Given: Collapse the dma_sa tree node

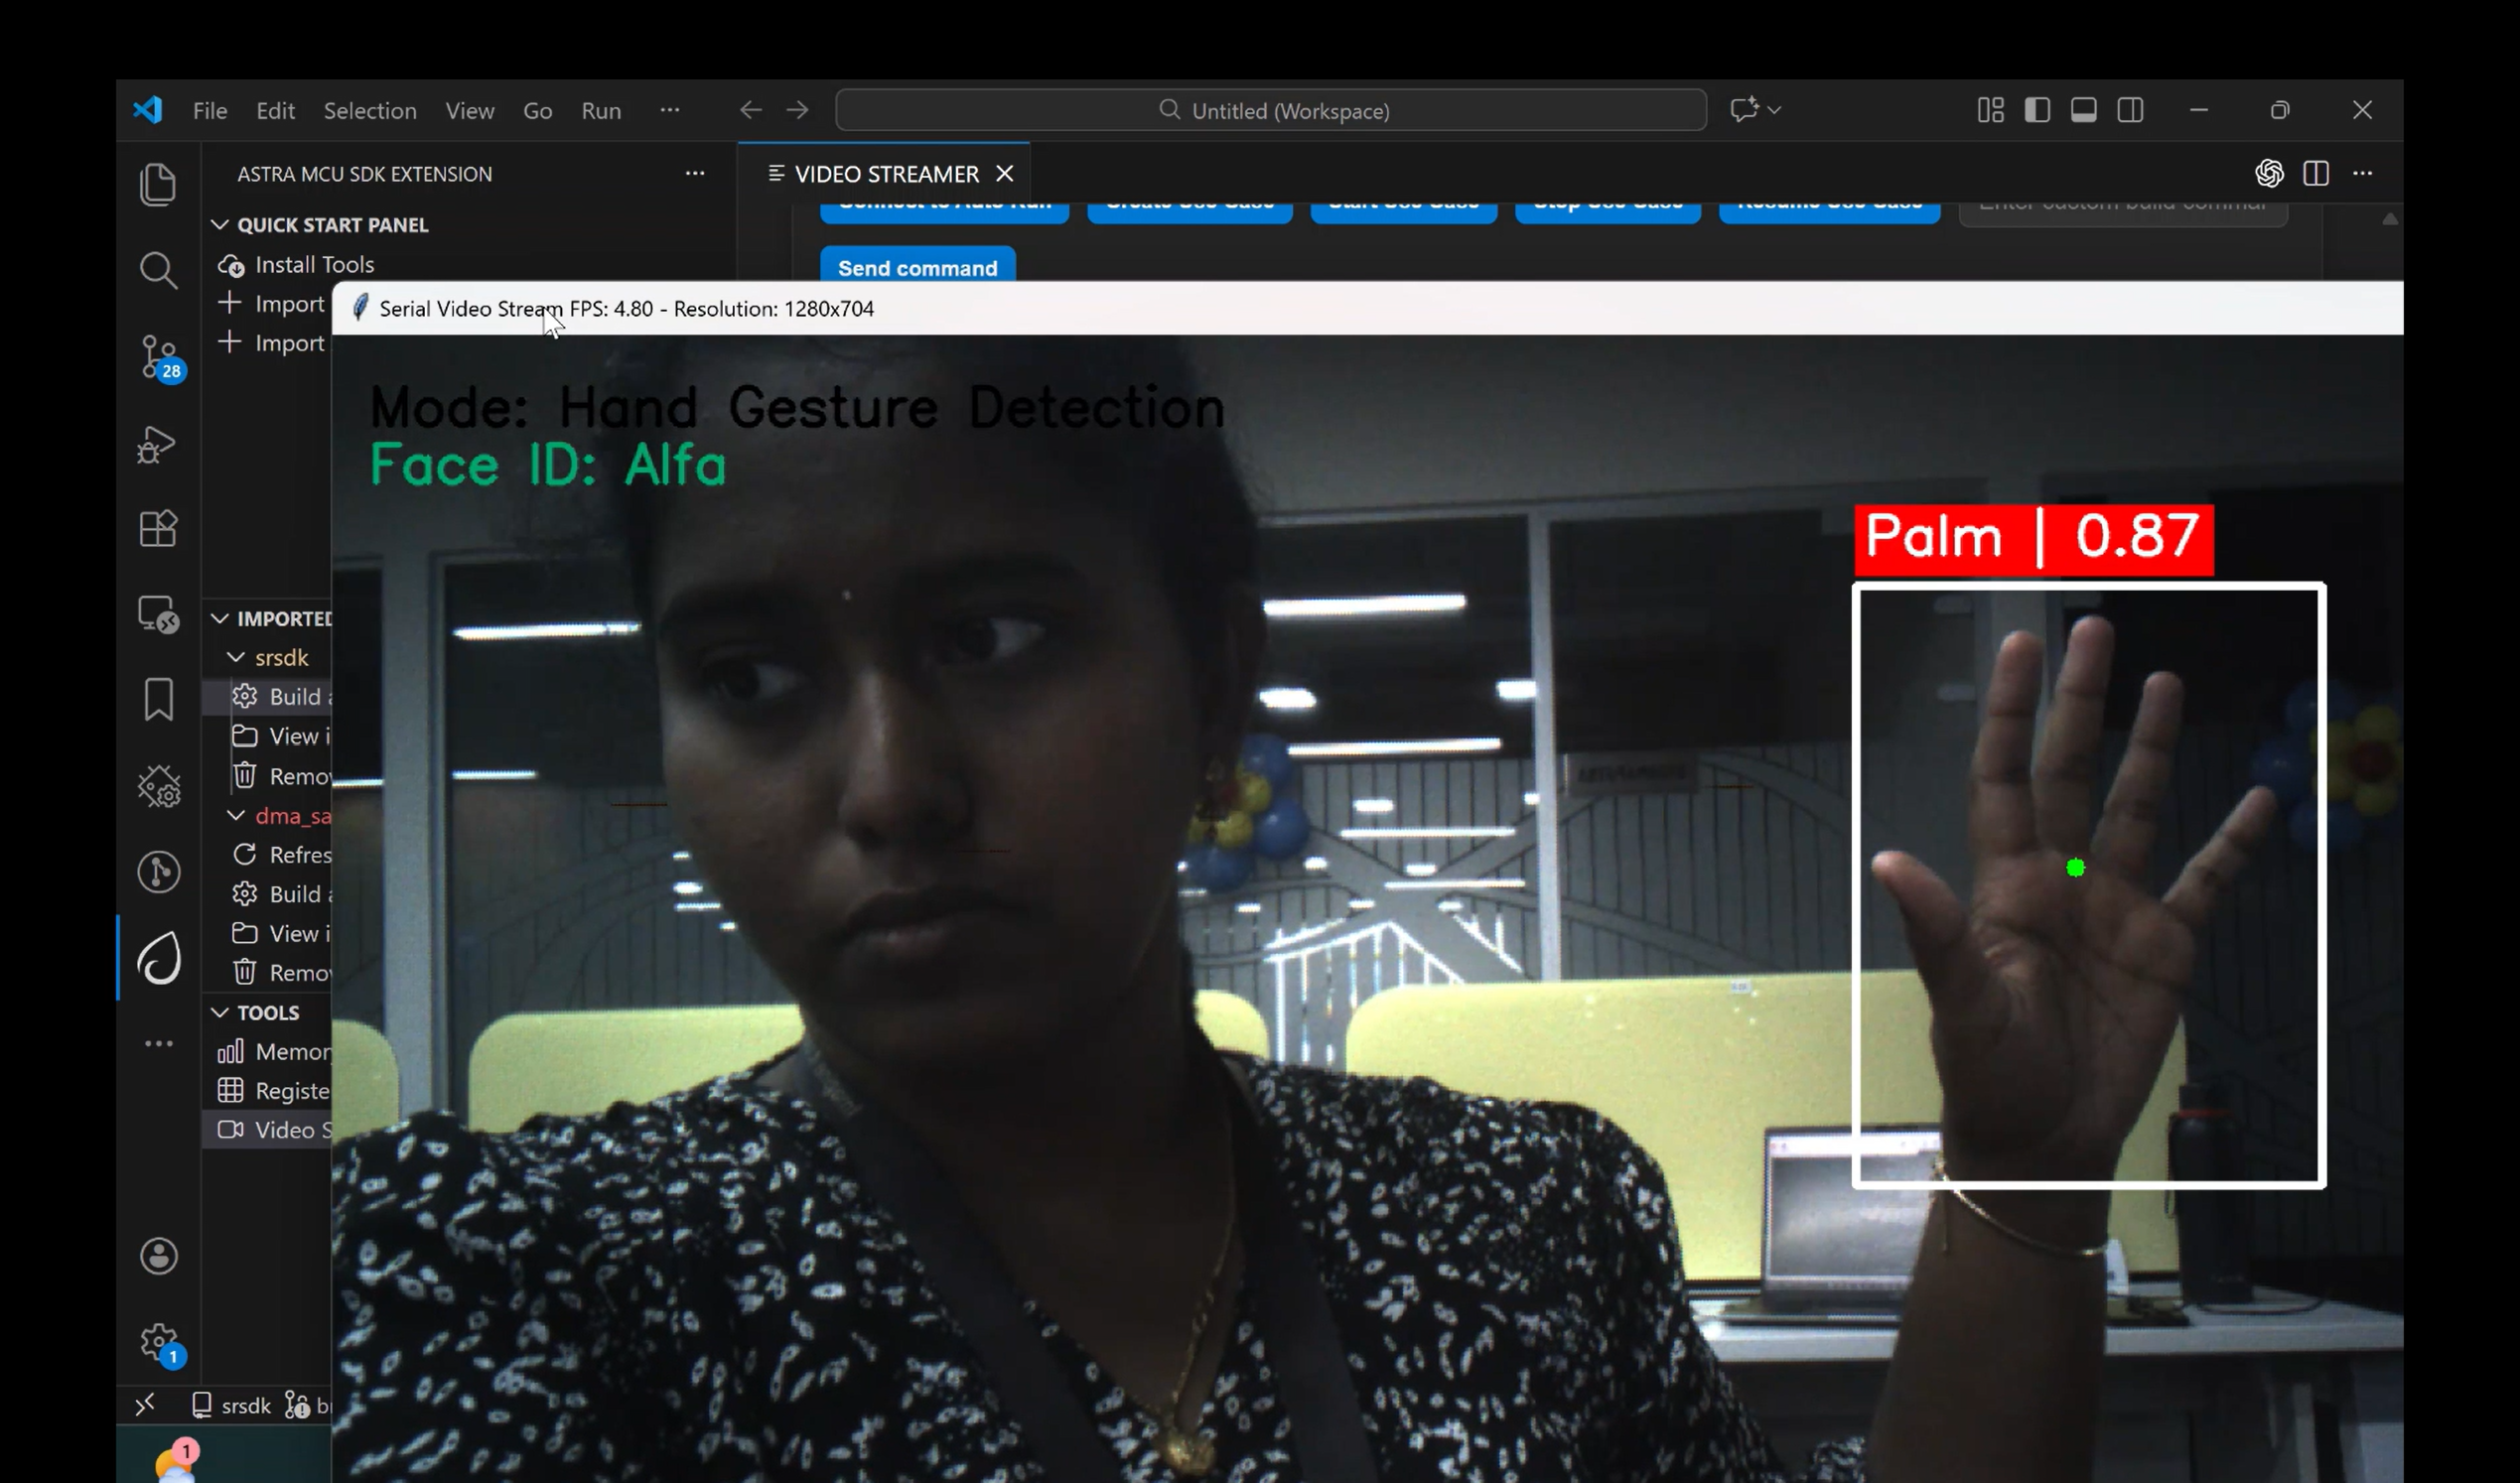Looking at the screenshot, I should click(236, 815).
